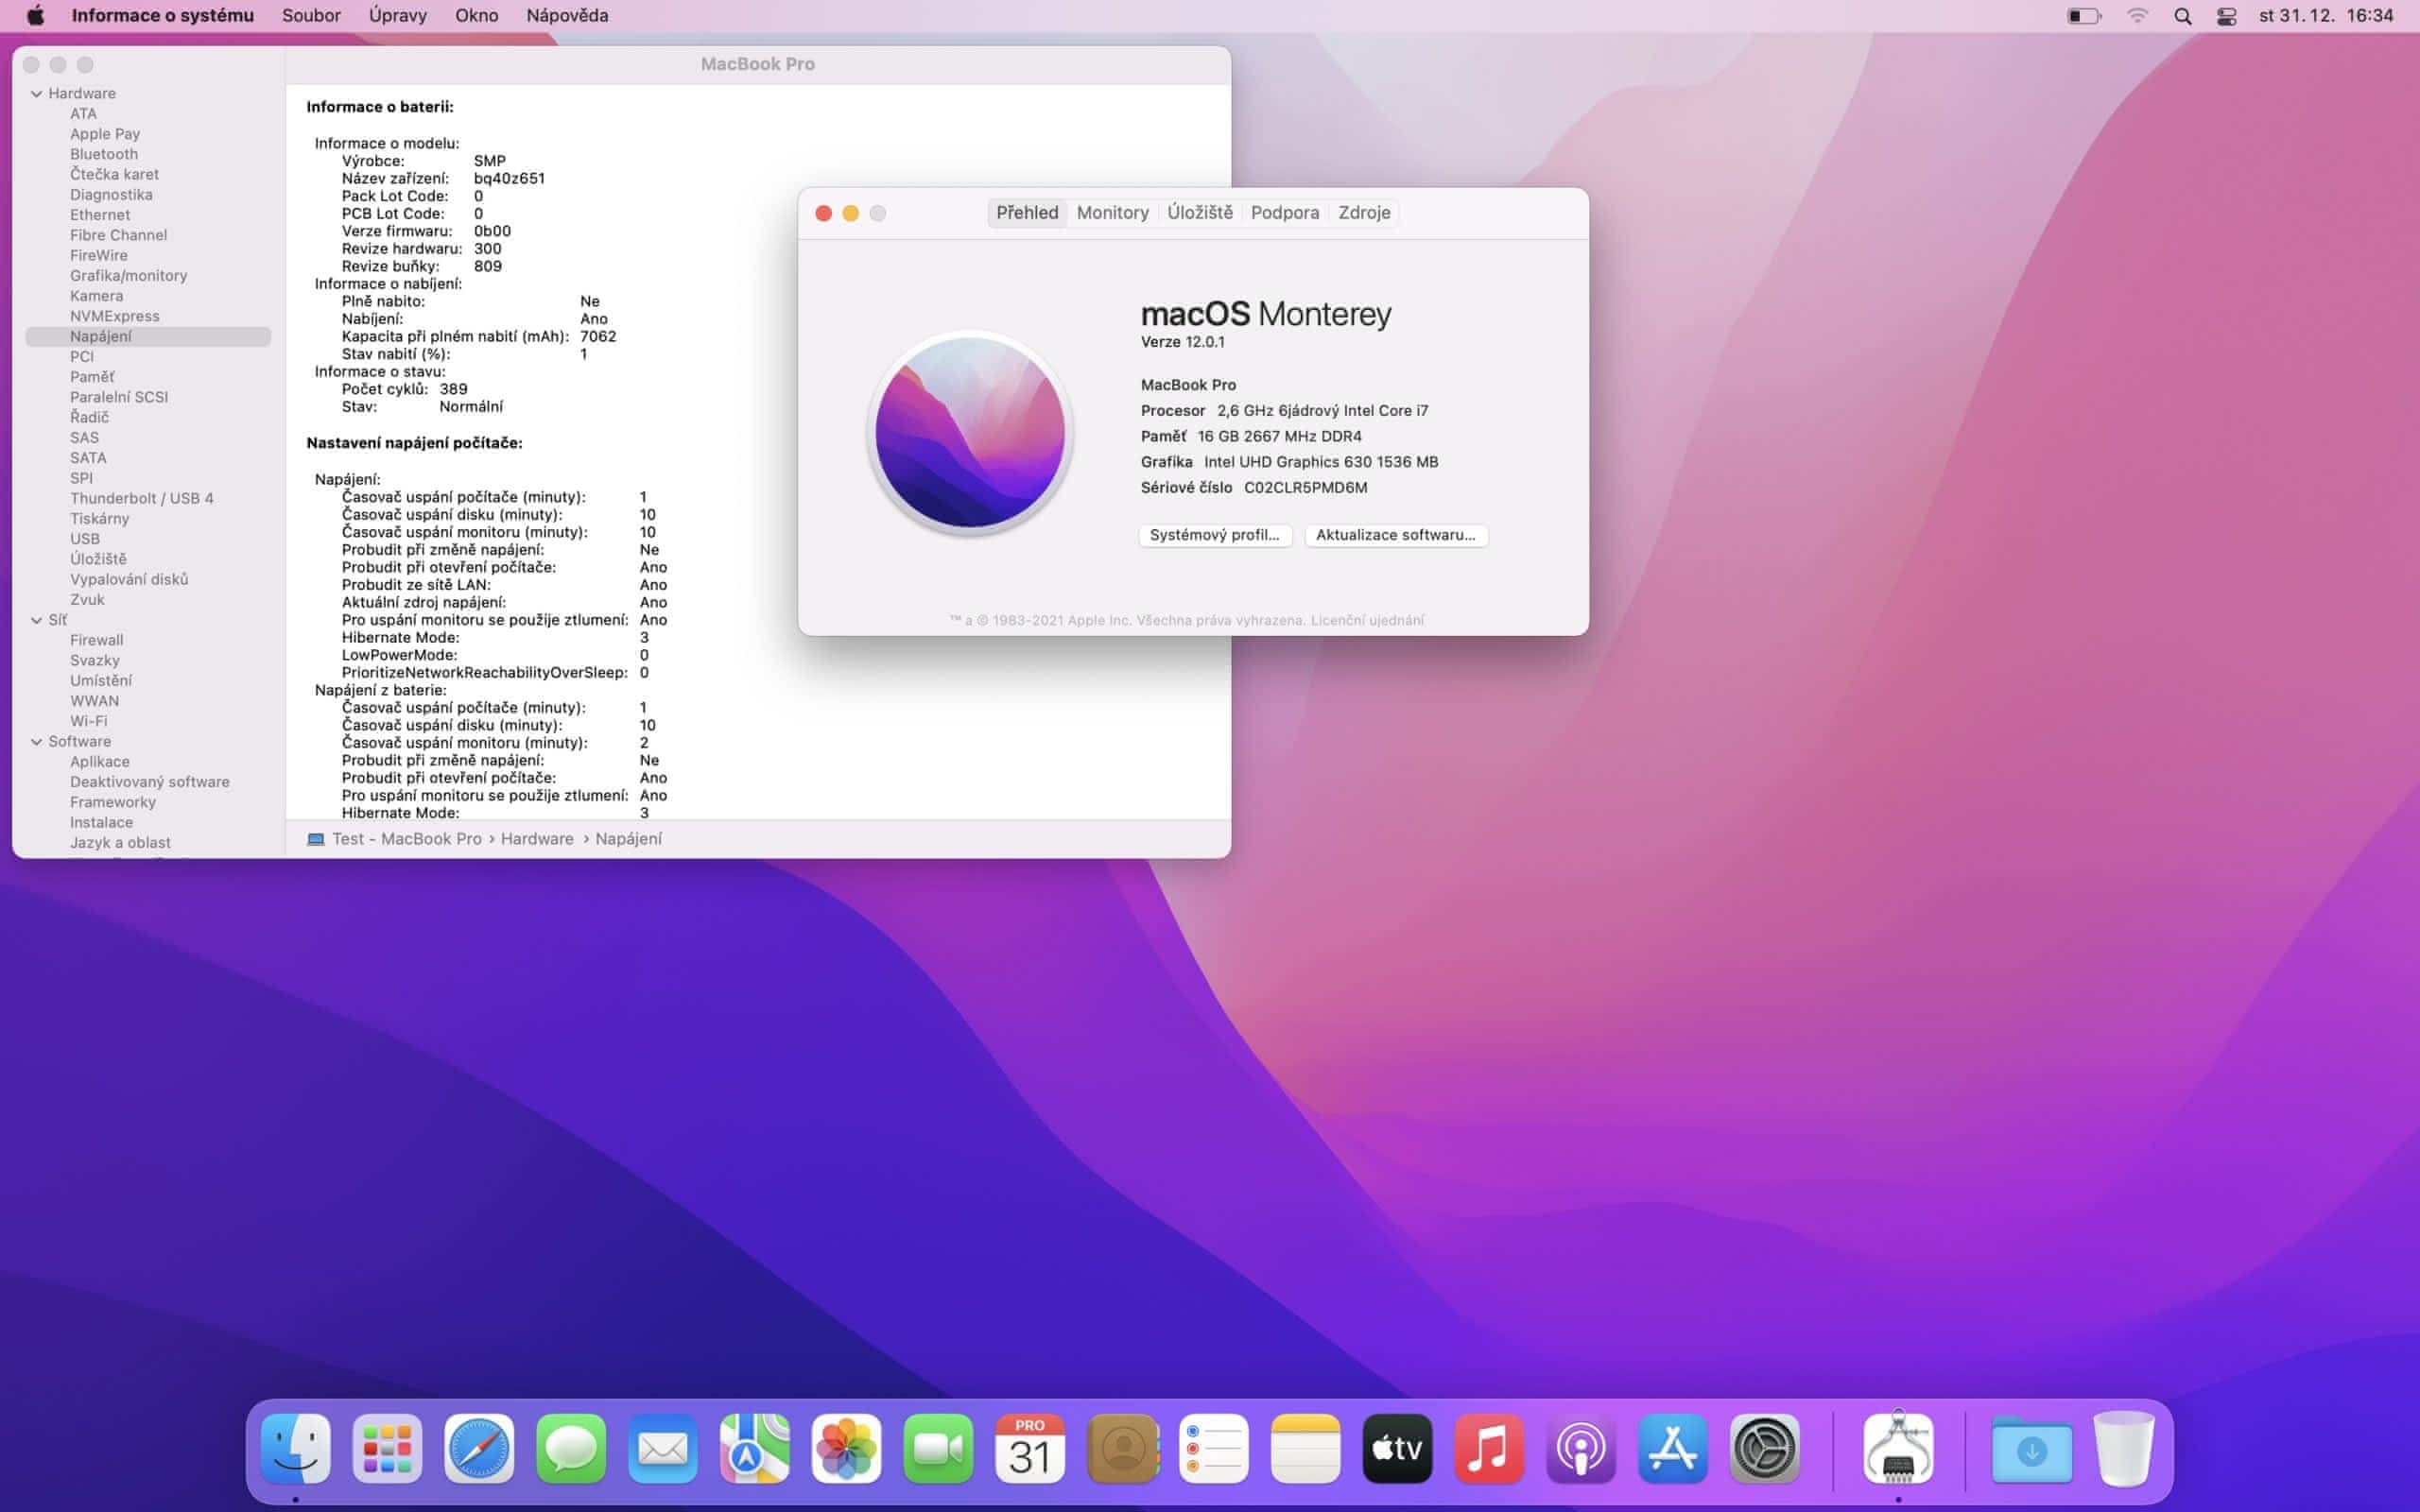Open the Soubor menu
The width and height of the screenshot is (2420, 1512).
coord(311,16)
